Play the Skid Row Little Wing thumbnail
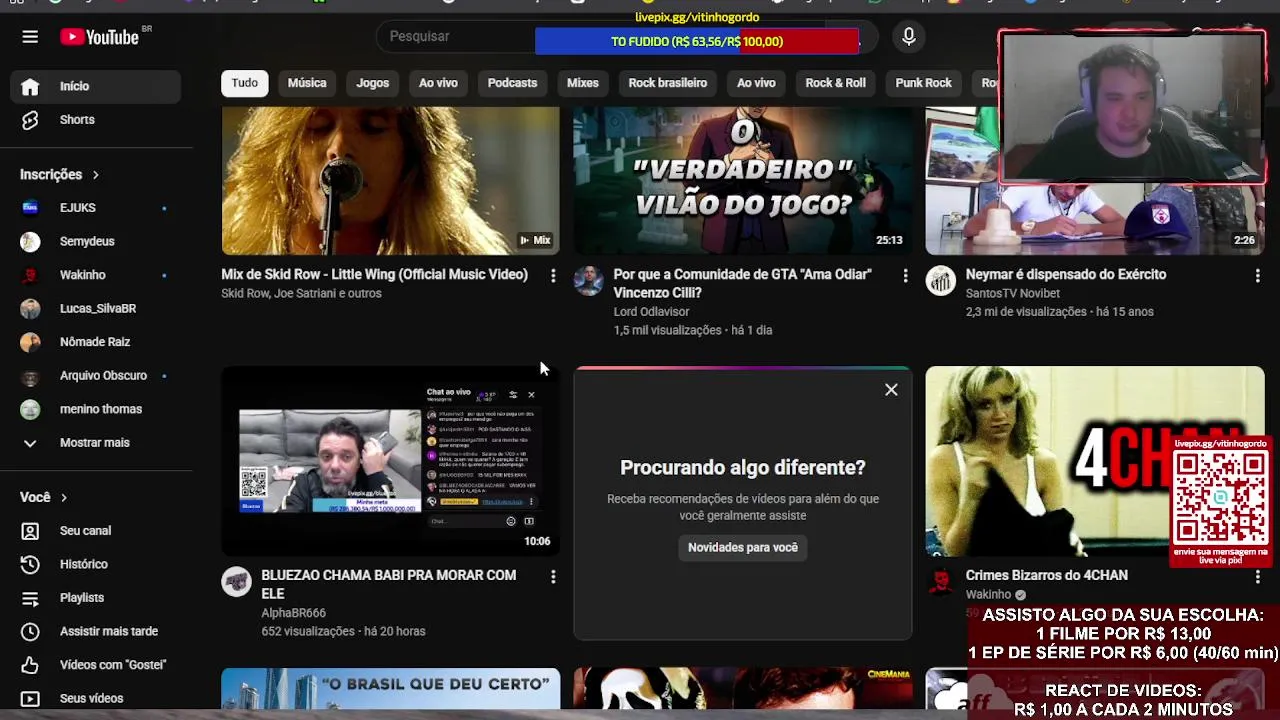Image resolution: width=1280 pixels, height=720 pixels. pyautogui.click(x=390, y=180)
